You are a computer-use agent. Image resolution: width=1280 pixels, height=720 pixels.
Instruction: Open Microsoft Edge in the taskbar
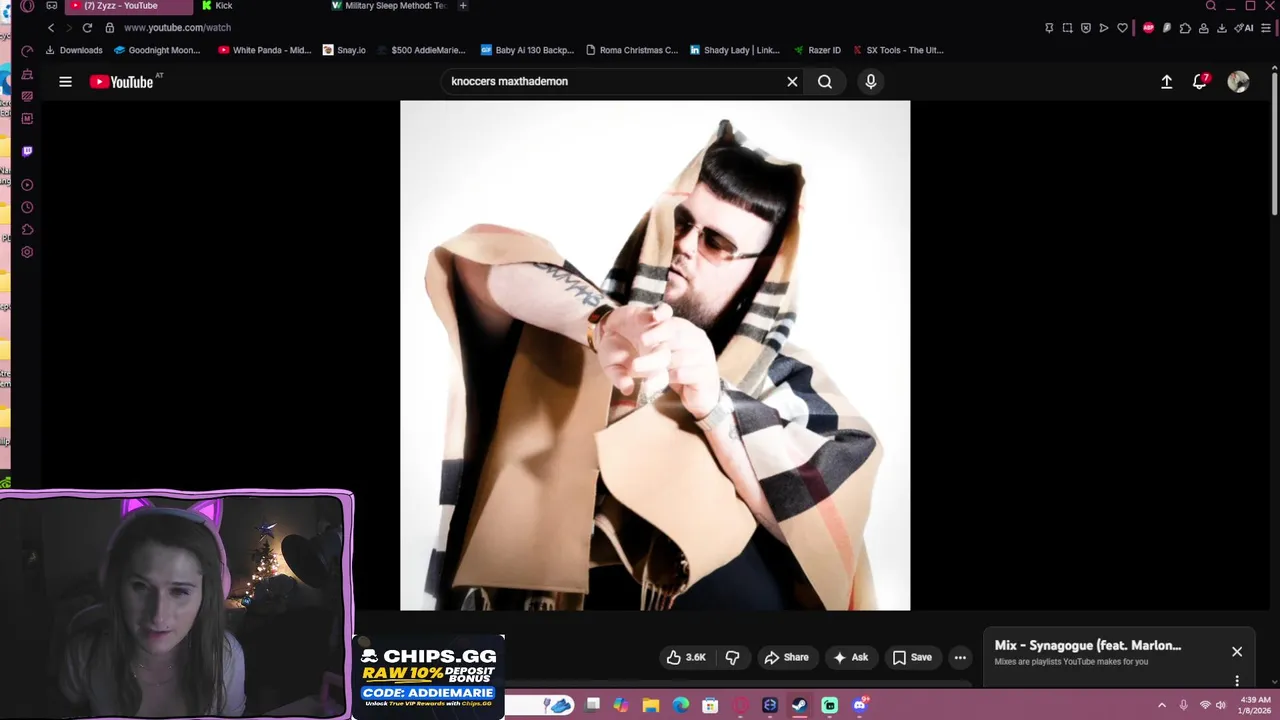681,705
